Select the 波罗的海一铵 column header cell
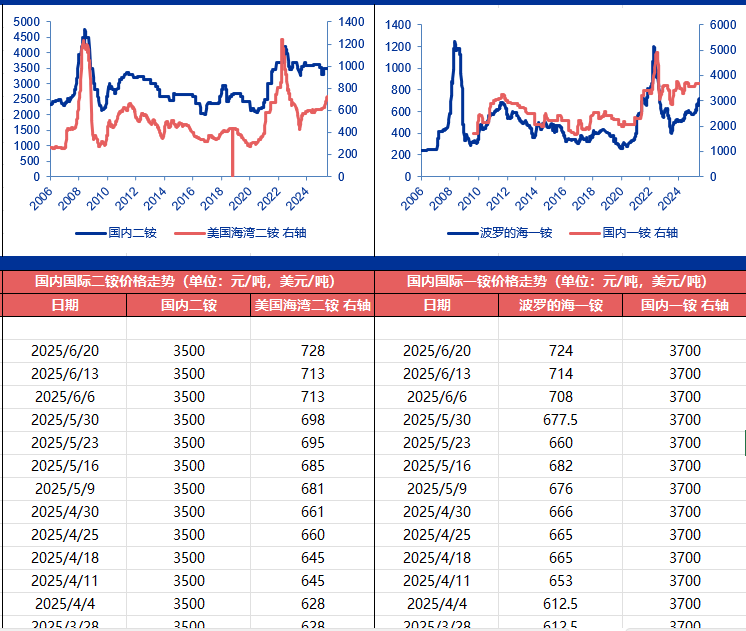 561,305
